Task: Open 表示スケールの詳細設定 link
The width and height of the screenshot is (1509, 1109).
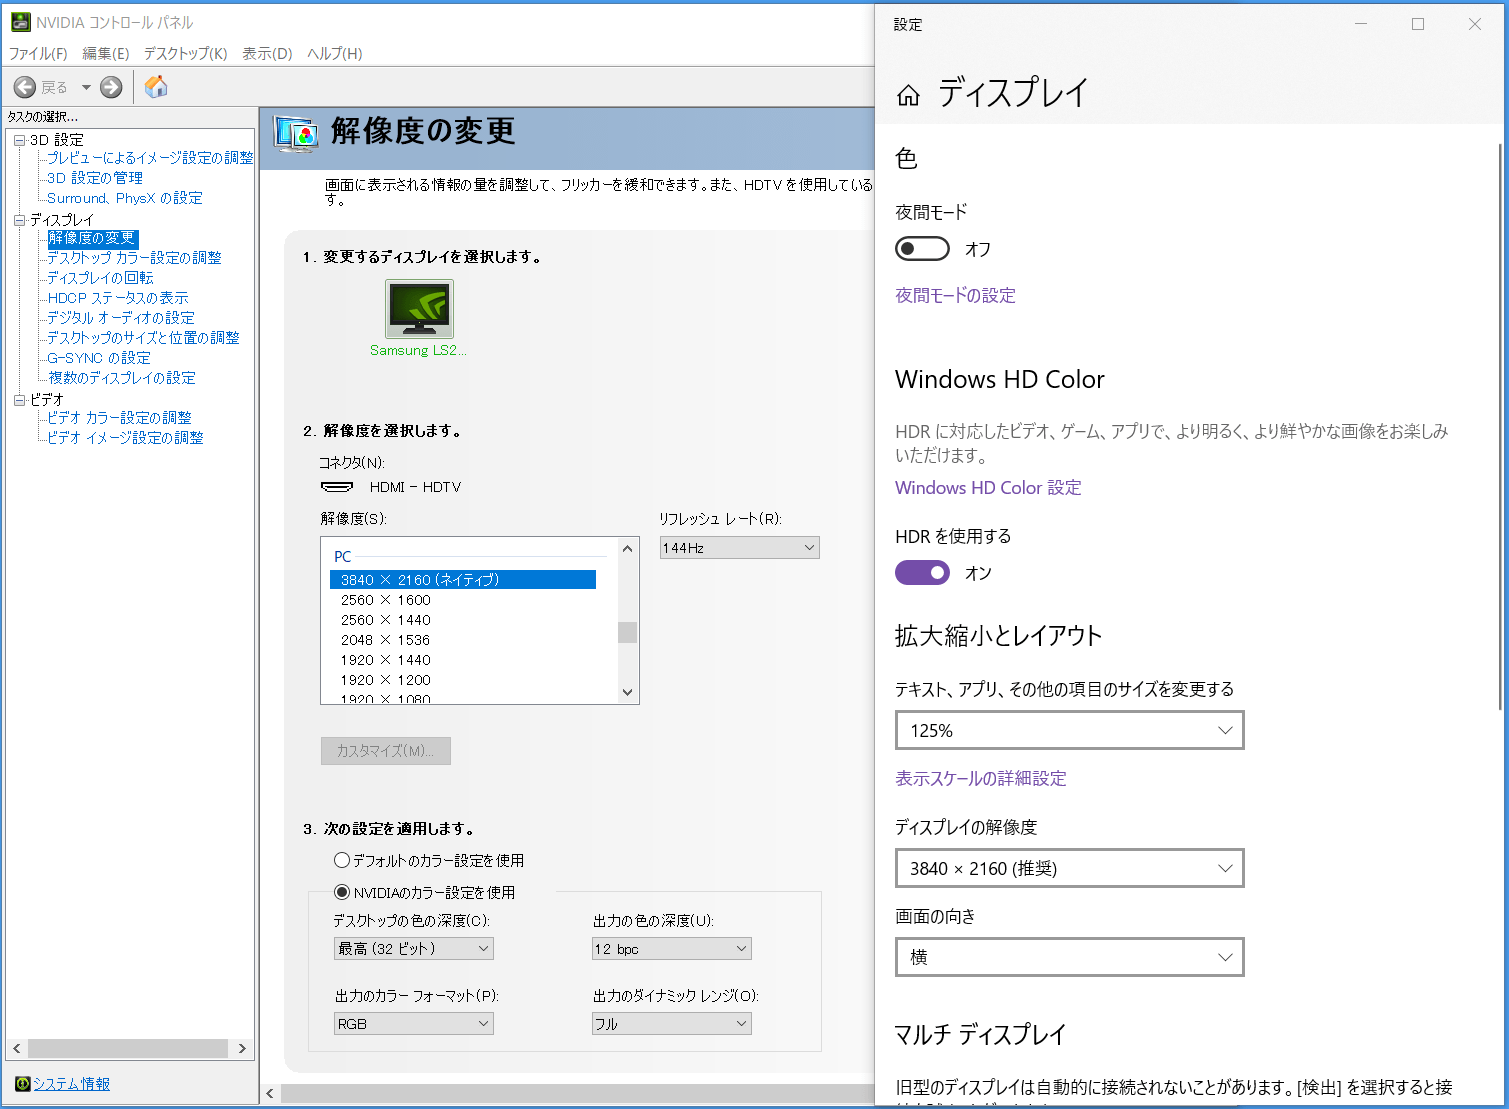Action: pyautogui.click(x=981, y=778)
